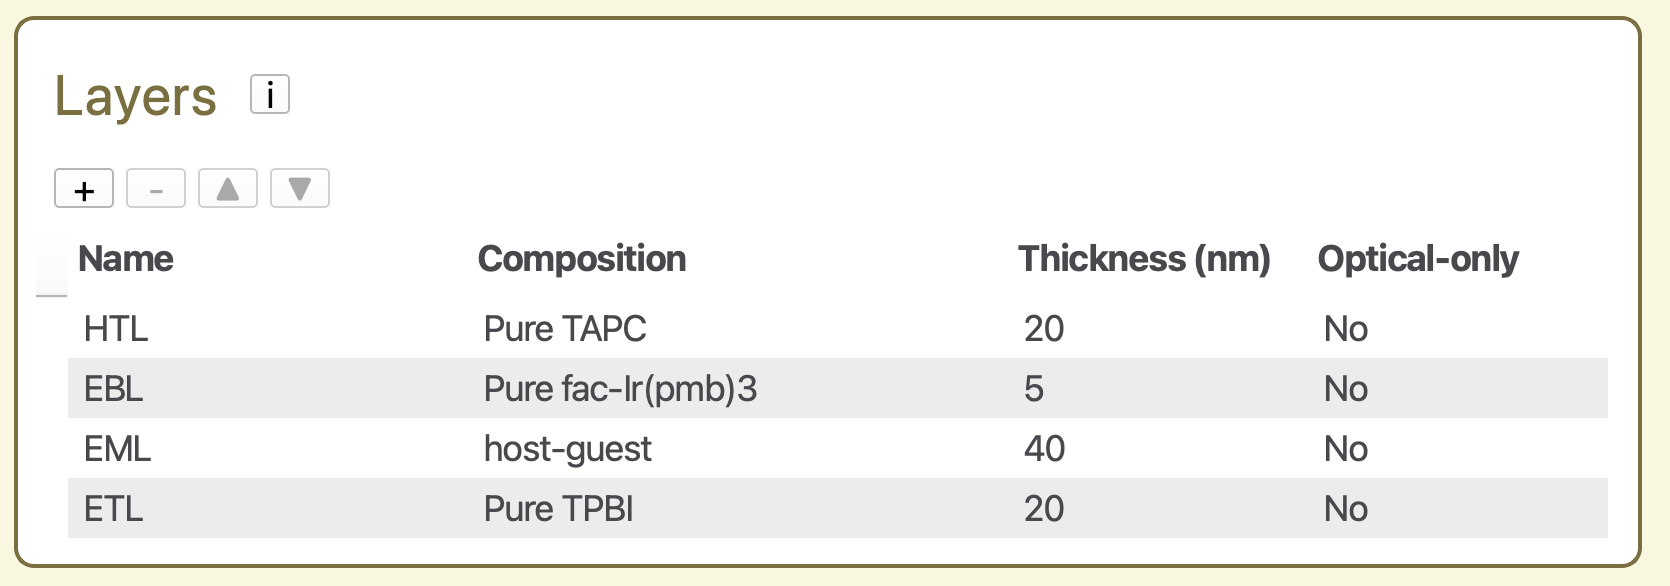
Task: Open the Pure fac-Ir(pmb)3 composition cell
Action: tap(620, 389)
